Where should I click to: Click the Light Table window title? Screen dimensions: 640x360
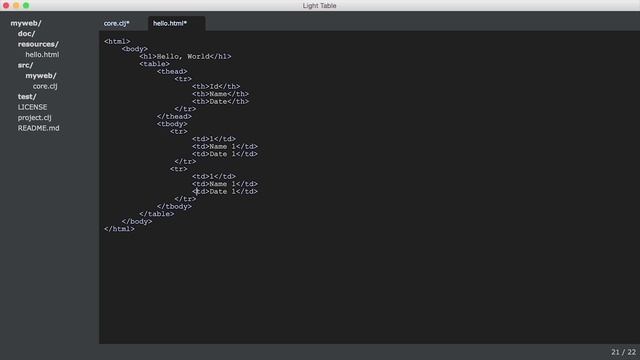click(320, 6)
